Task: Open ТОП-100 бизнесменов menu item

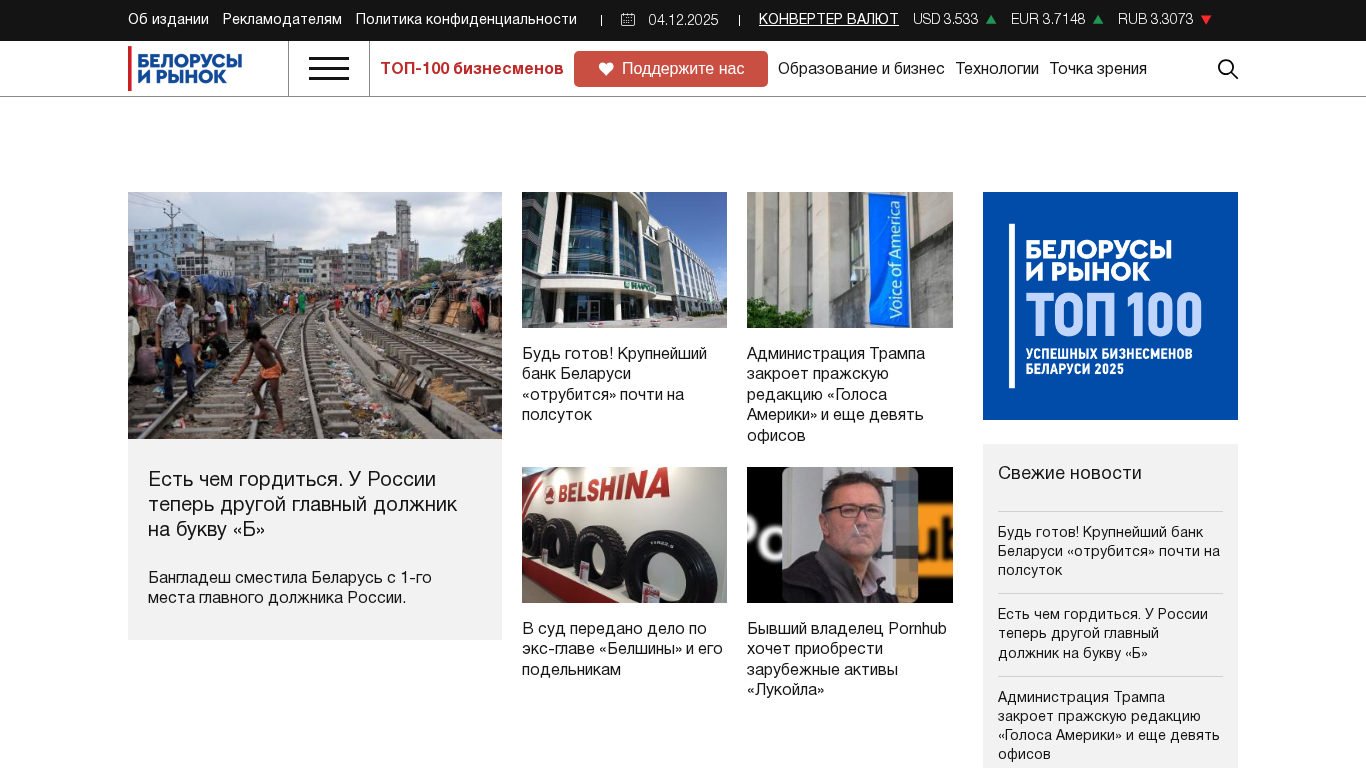Action: coord(472,69)
